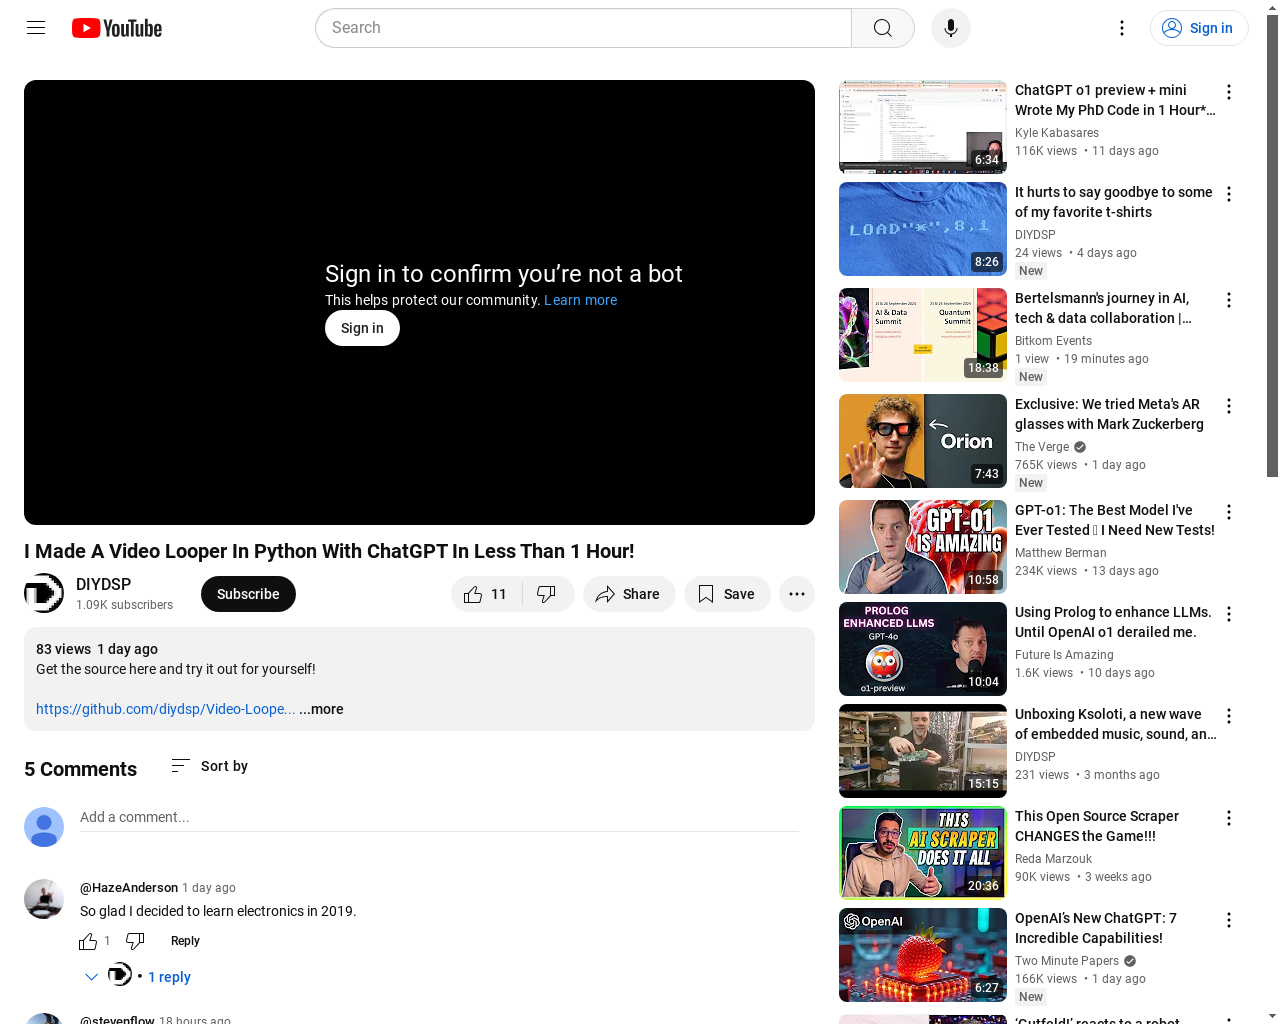Open Bertelsmann's journey video thumbnail

coord(923,335)
